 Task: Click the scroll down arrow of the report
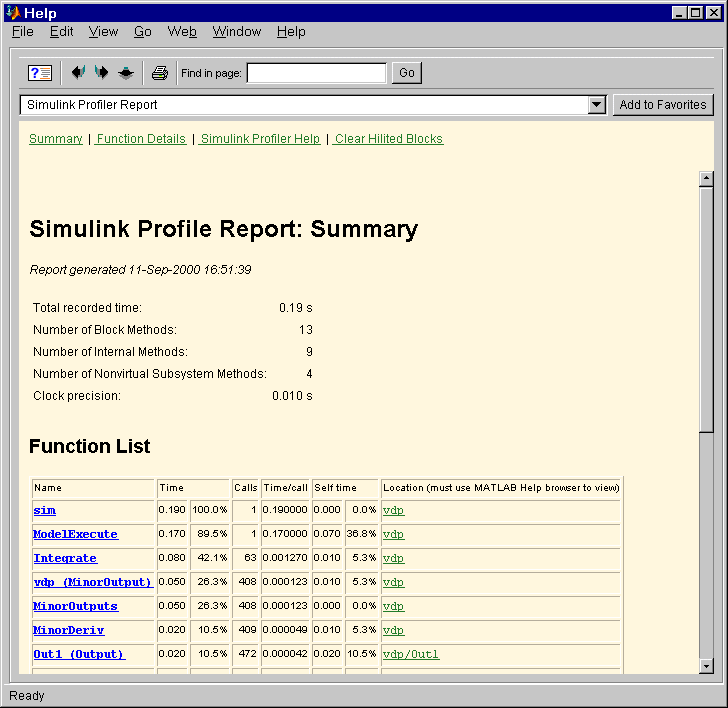coord(706,666)
